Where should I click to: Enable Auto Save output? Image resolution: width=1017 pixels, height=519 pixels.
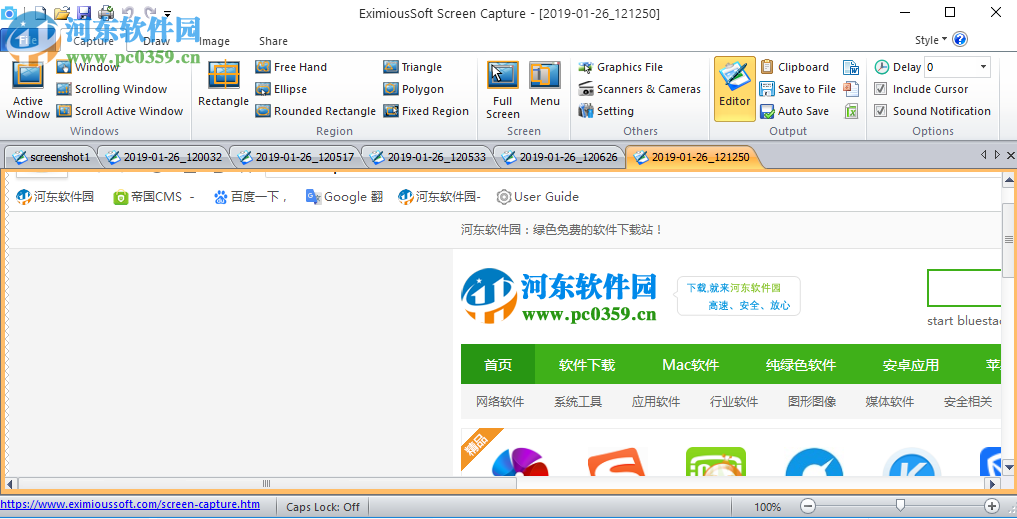pos(795,111)
